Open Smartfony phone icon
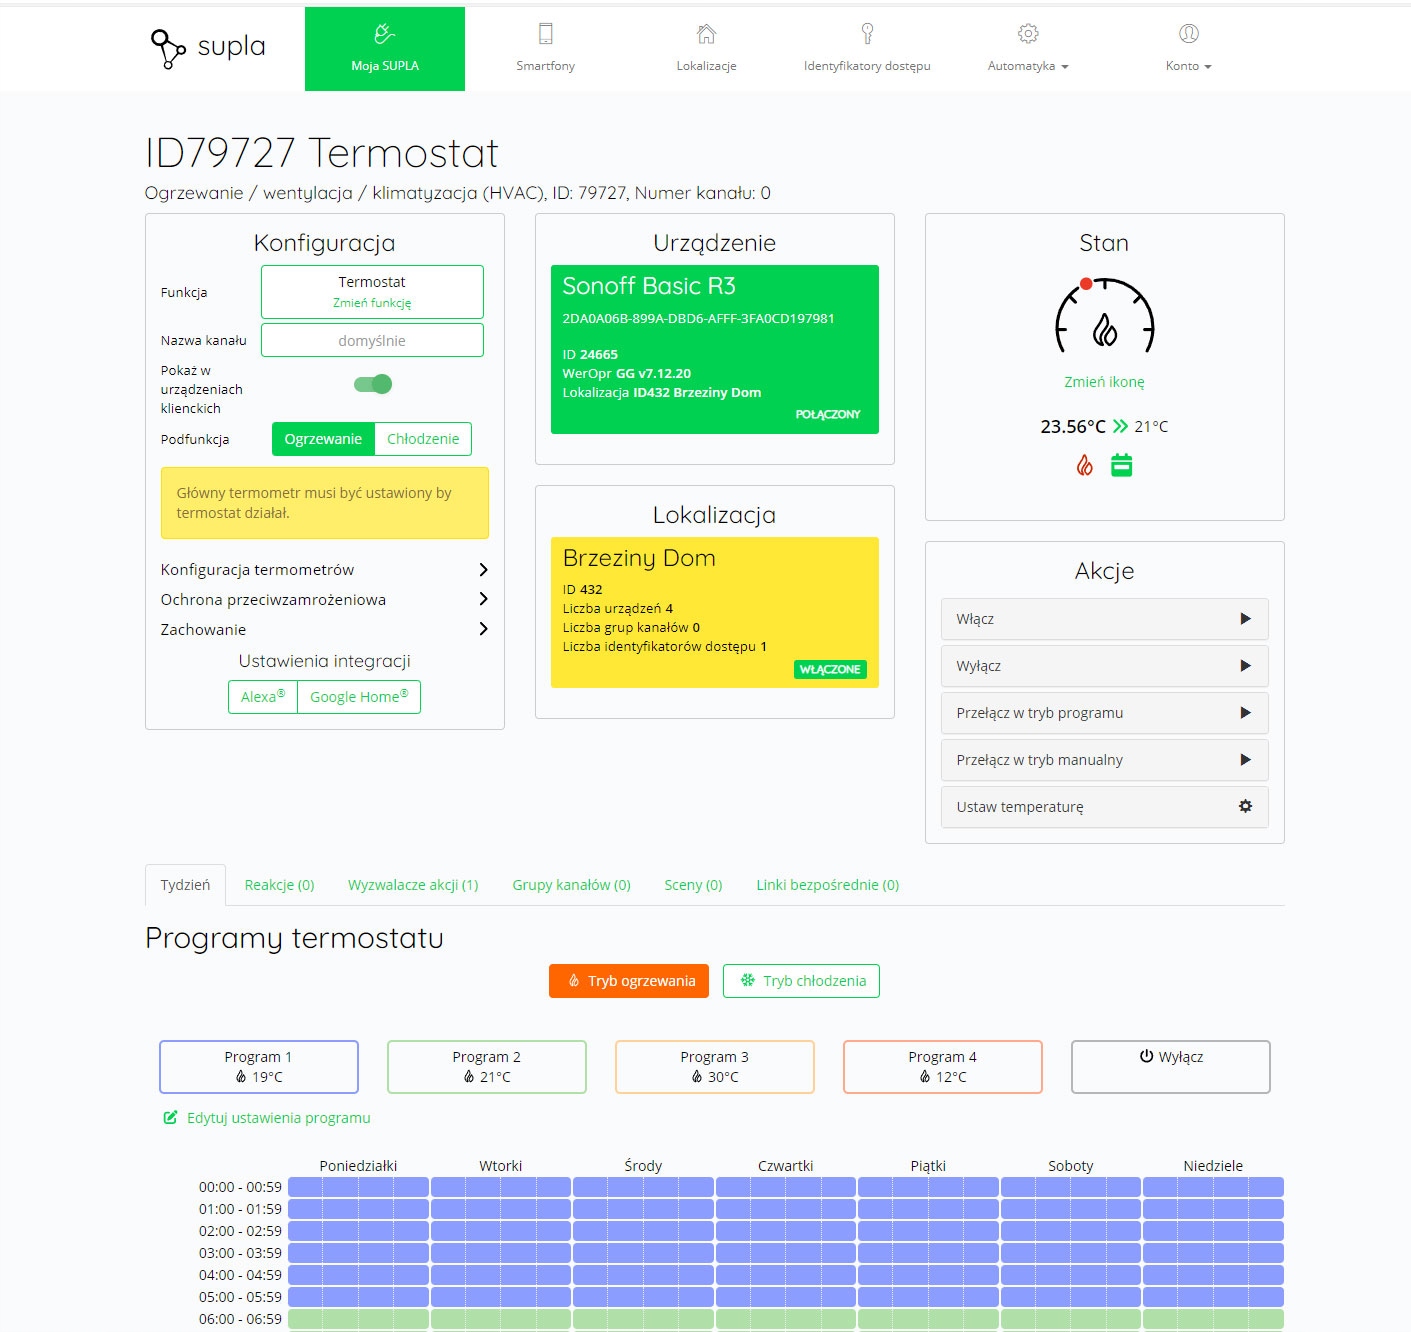The image size is (1411, 1332). pyautogui.click(x=545, y=34)
